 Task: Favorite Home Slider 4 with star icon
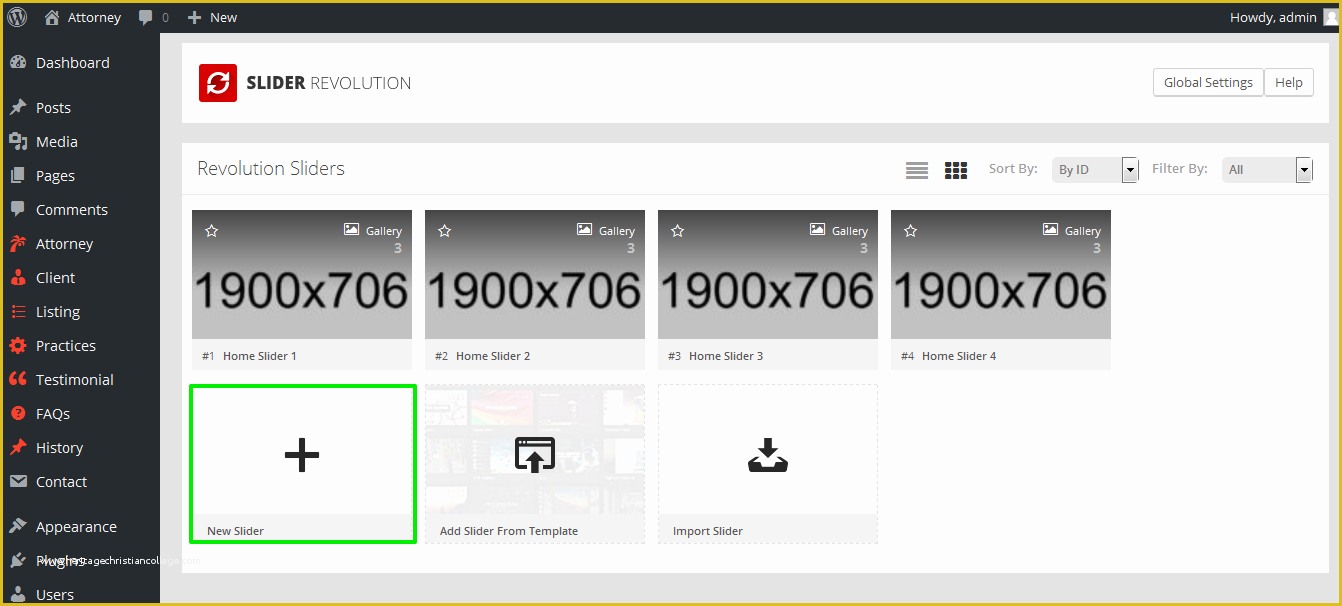tap(910, 231)
